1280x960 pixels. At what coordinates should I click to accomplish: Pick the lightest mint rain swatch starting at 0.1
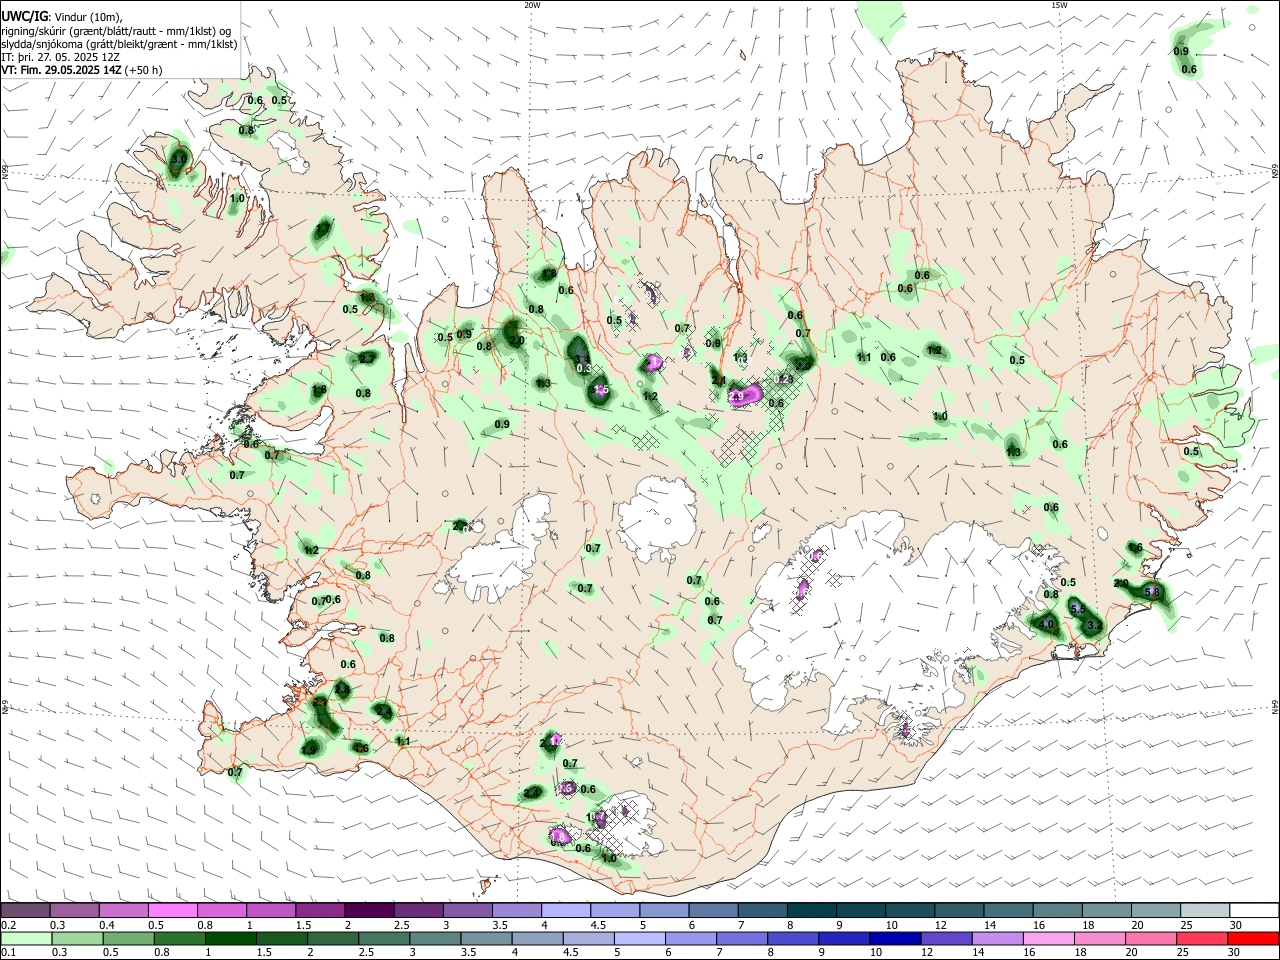tap(26, 938)
